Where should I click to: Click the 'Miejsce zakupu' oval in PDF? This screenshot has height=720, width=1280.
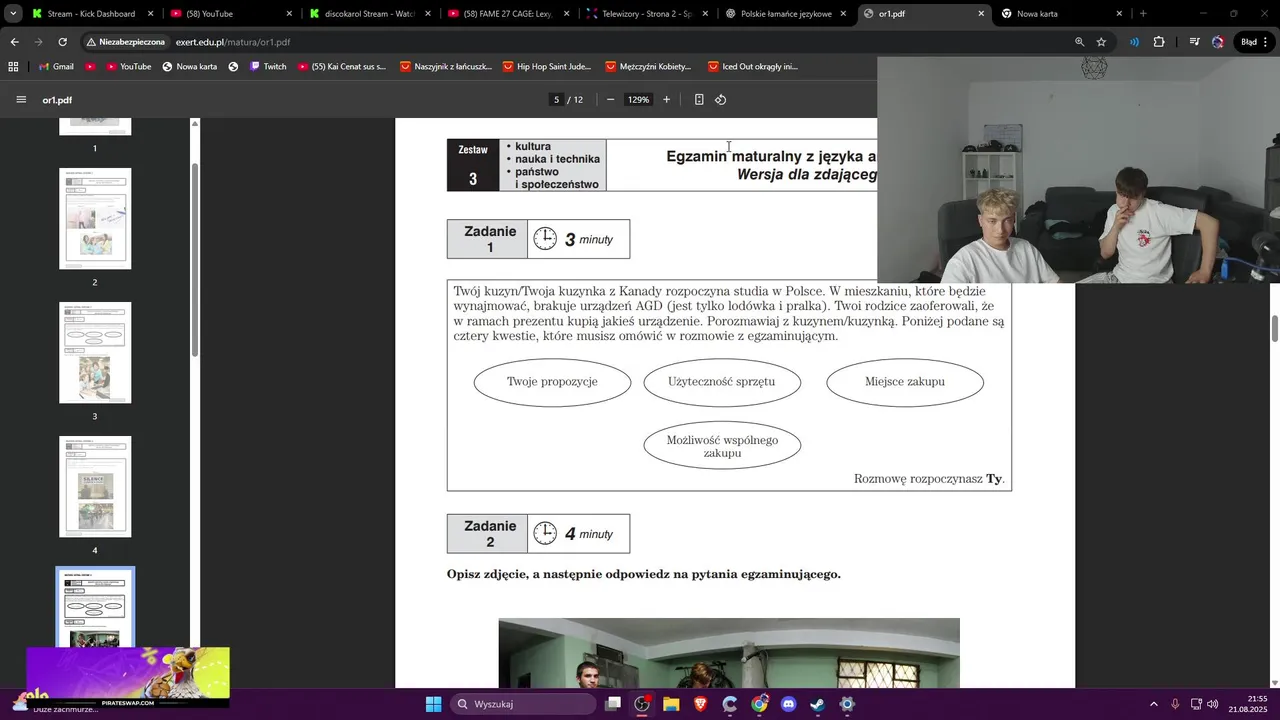(905, 382)
